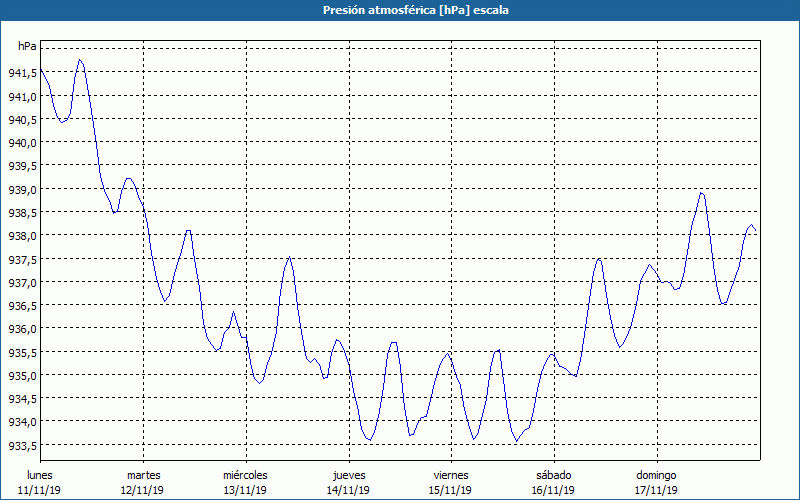Select the 'jueves' day label

(x=349, y=476)
